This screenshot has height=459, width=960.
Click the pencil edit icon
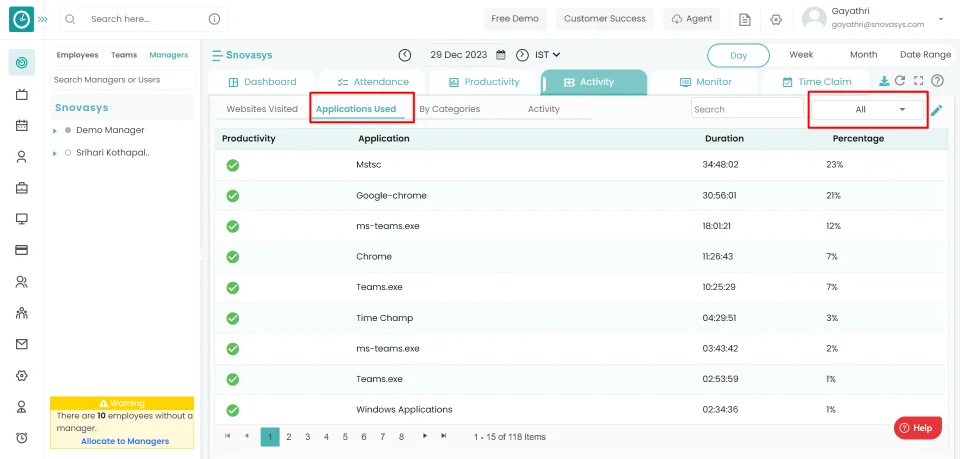coord(937,110)
